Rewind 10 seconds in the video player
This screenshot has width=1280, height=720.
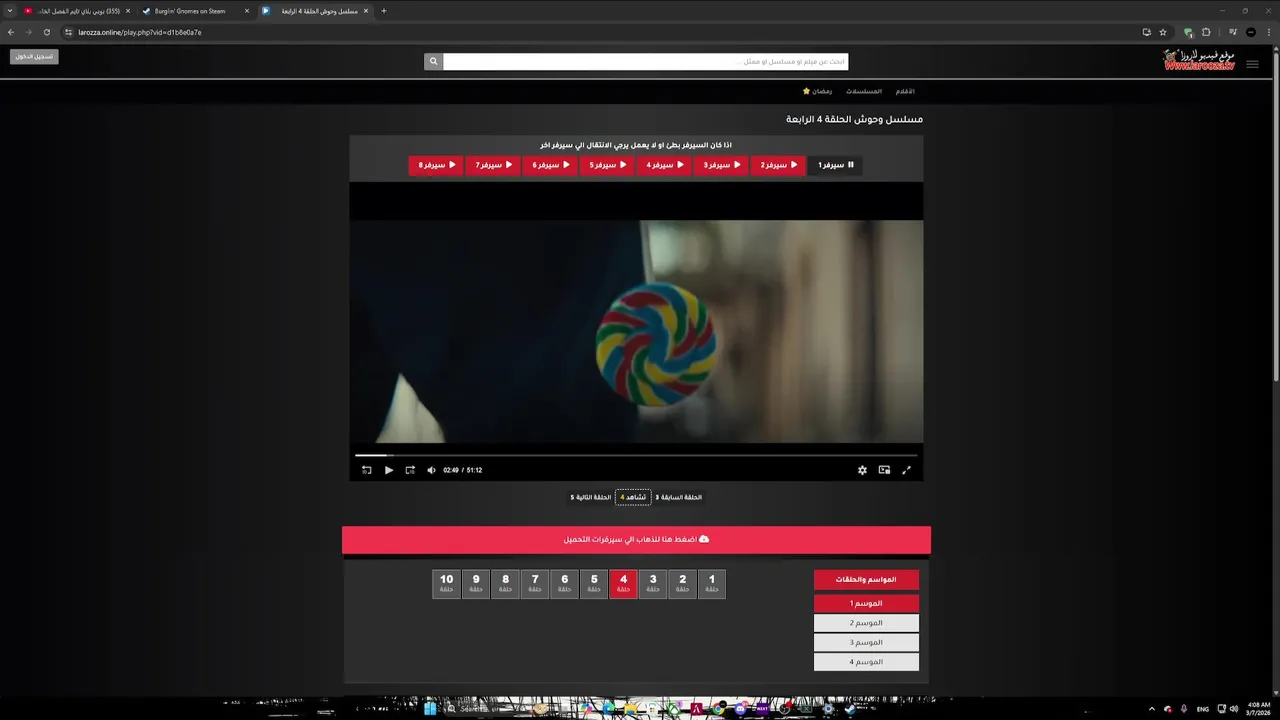[x=367, y=470]
